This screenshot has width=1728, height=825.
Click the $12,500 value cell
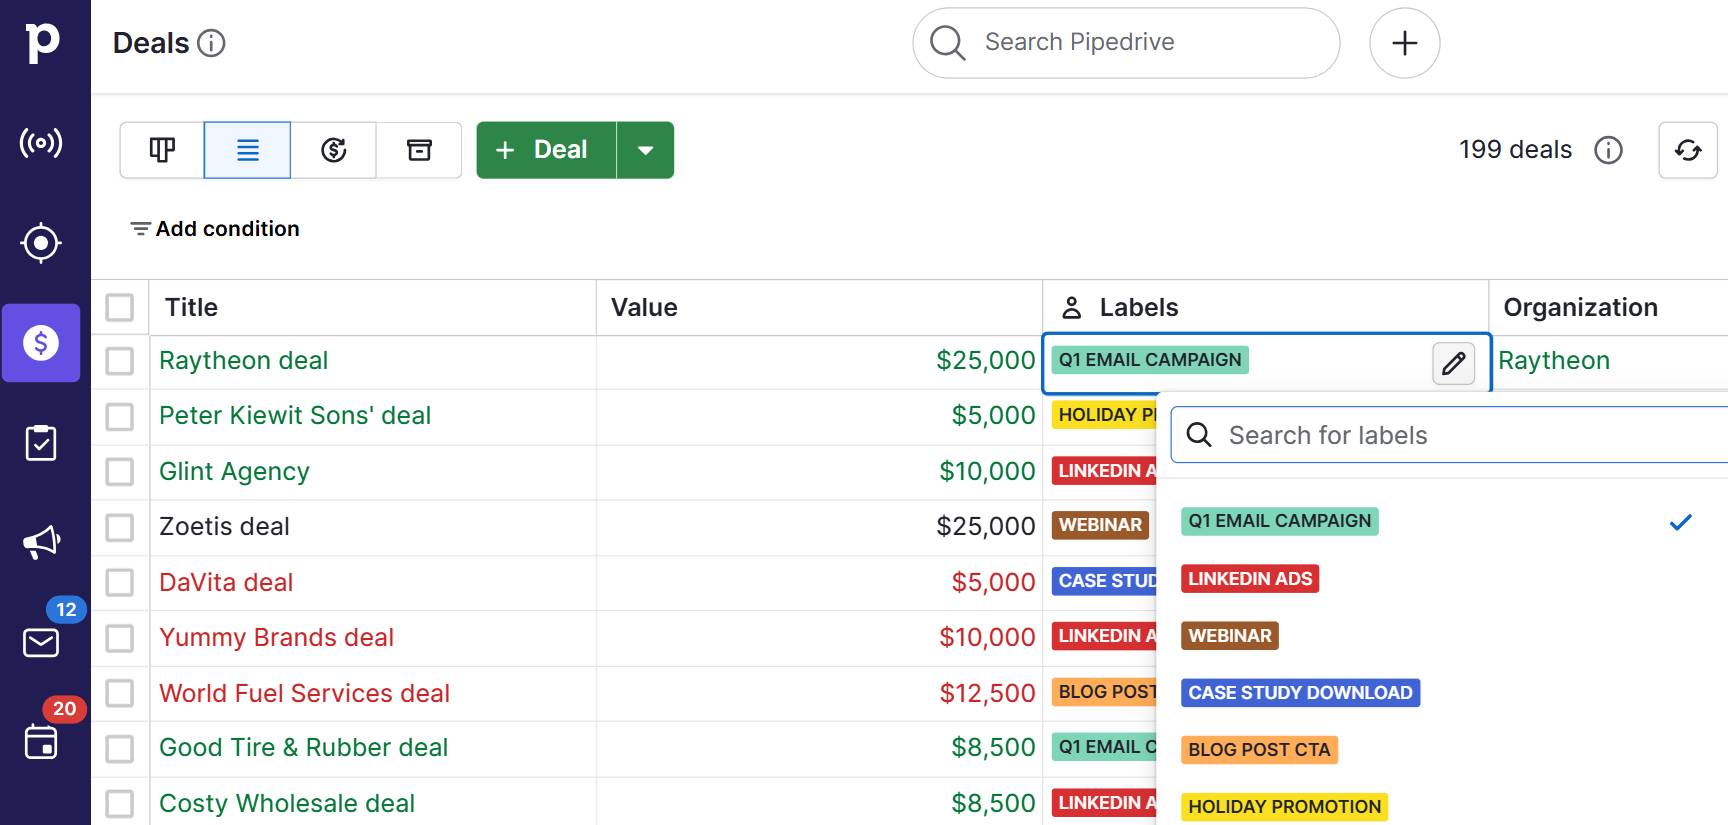click(x=987, y=694)
